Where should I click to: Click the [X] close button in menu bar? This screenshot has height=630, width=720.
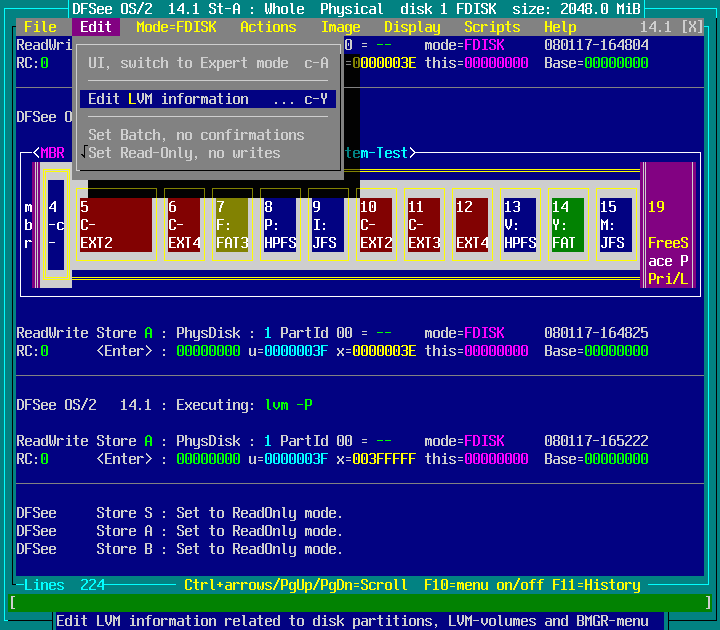(x=692, y=27)
